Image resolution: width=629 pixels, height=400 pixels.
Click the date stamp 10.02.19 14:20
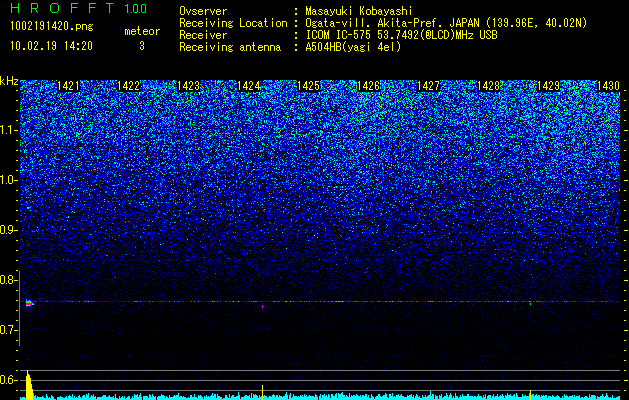point(51,46)
